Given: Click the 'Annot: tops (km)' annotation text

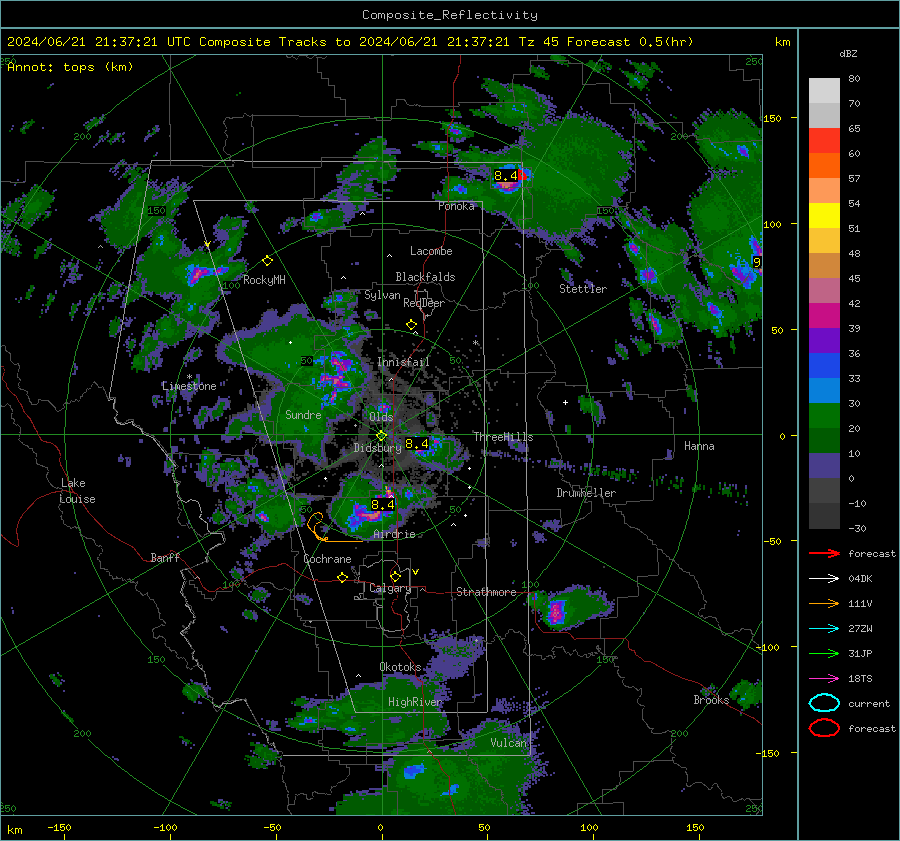Looking at the screenshot, I should pyautogui.click(x=70, y=67).
